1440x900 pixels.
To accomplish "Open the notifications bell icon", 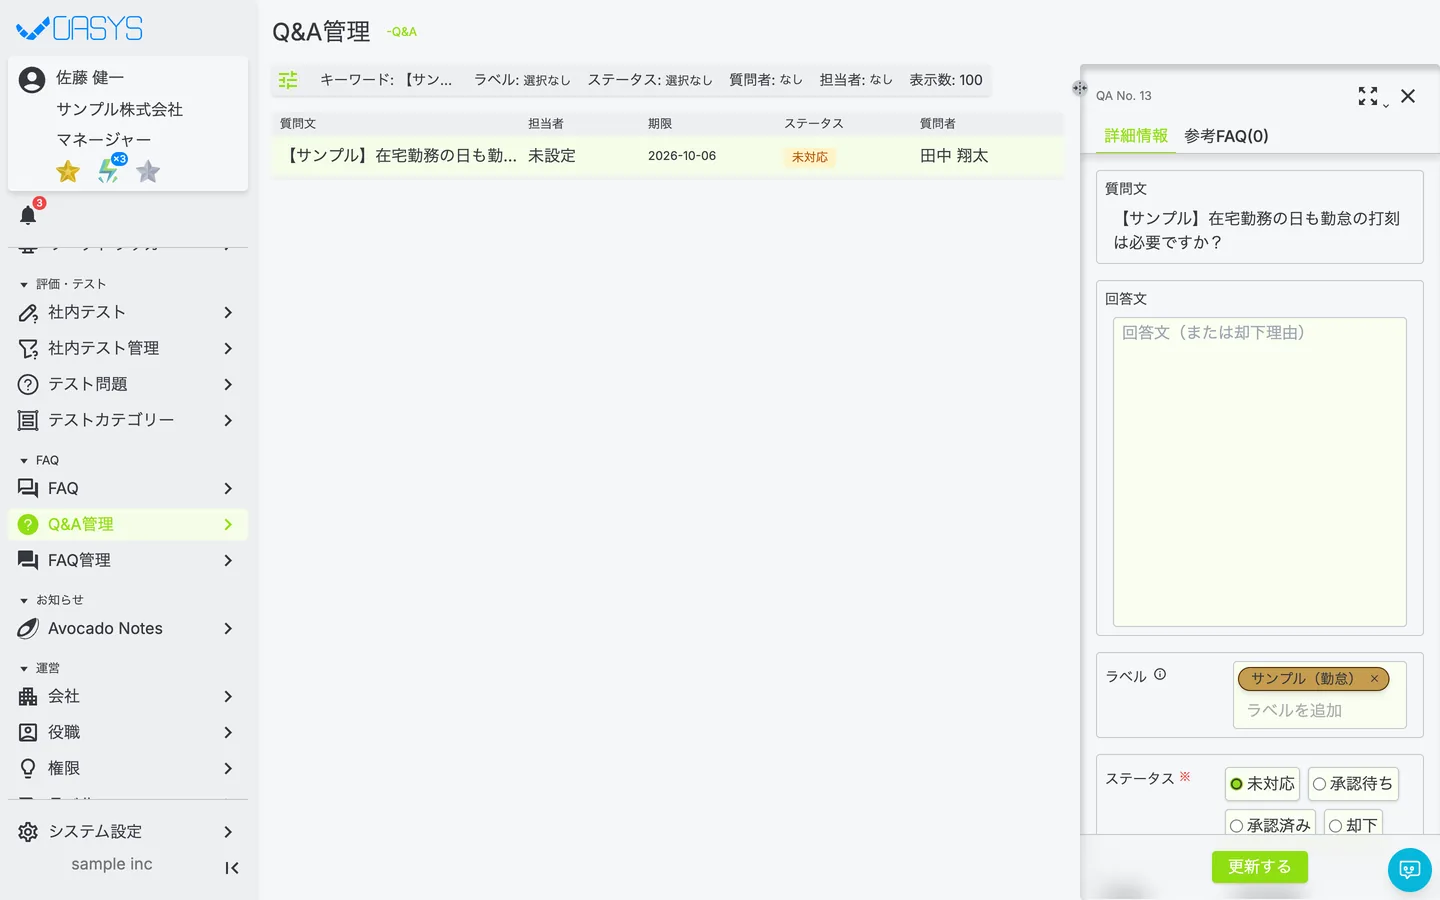I will 28,215.
